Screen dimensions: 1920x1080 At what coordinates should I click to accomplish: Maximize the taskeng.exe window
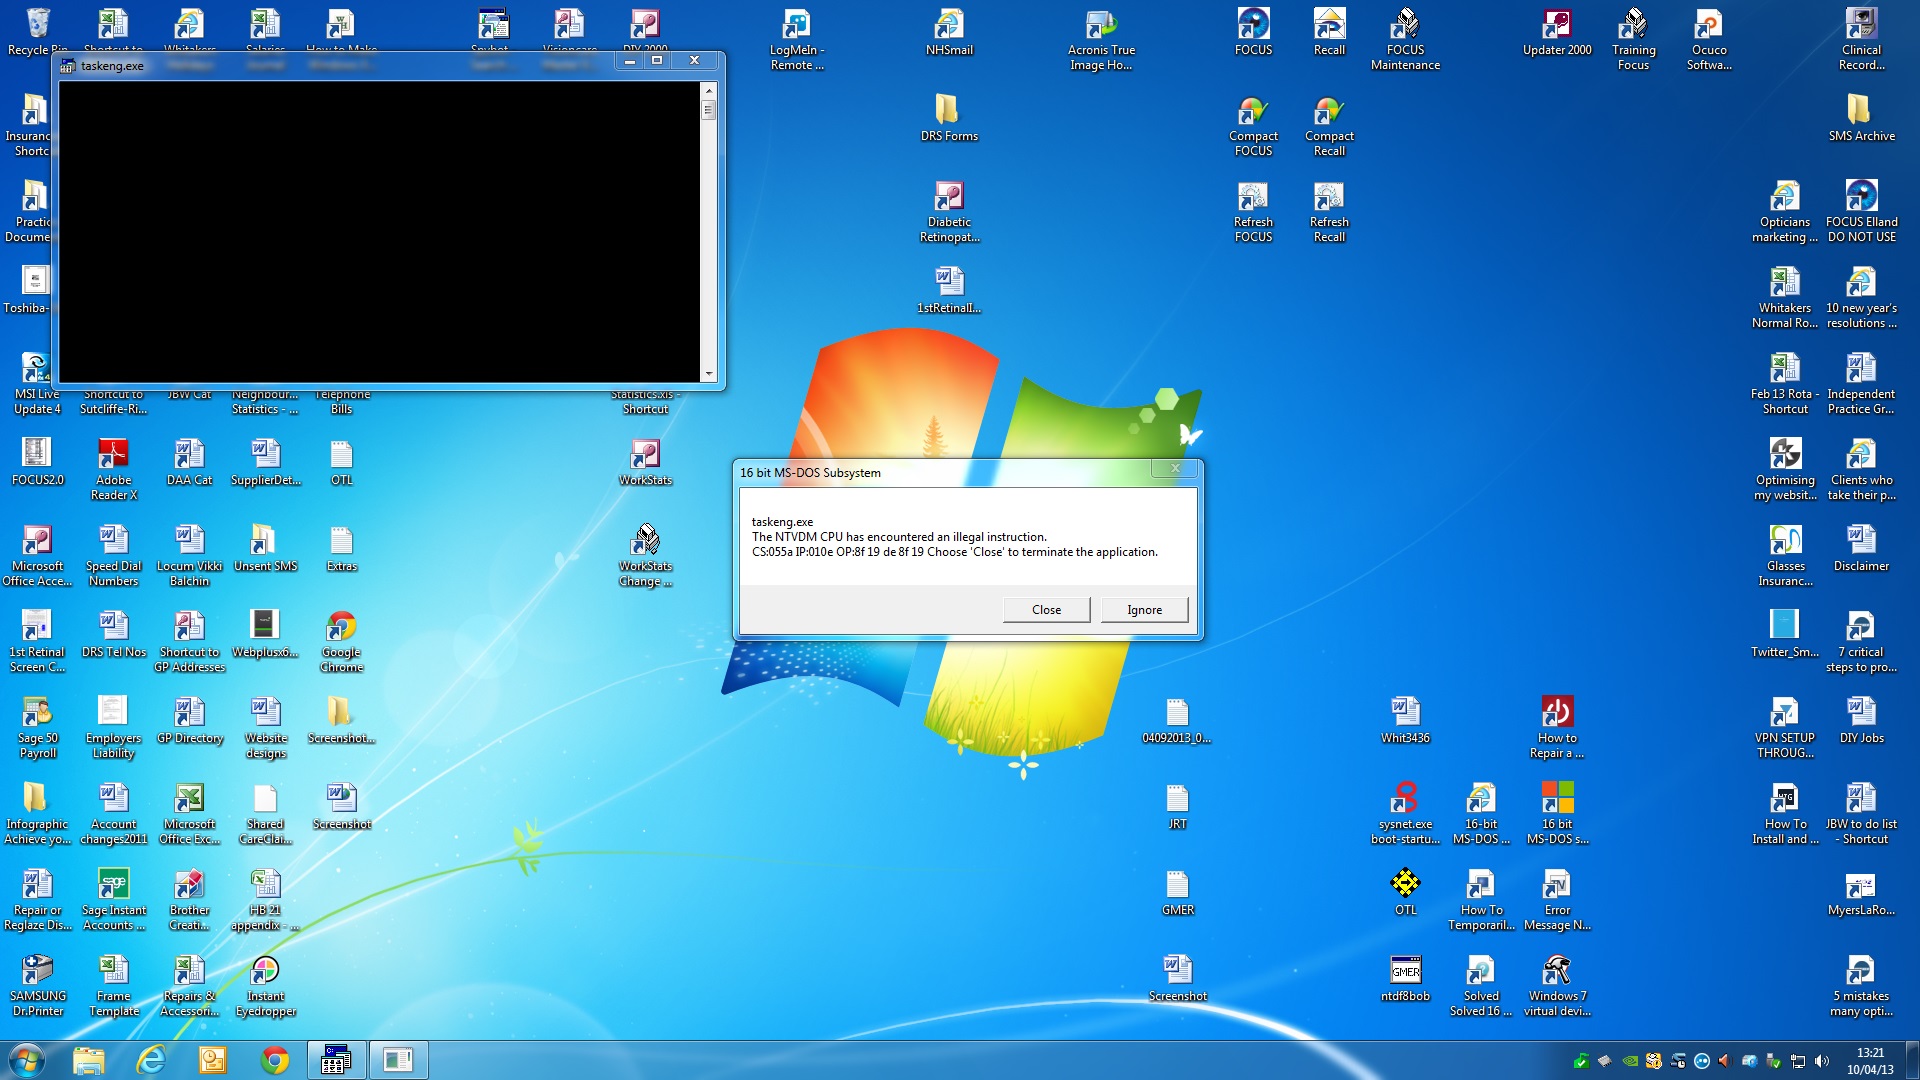(657, 61)
